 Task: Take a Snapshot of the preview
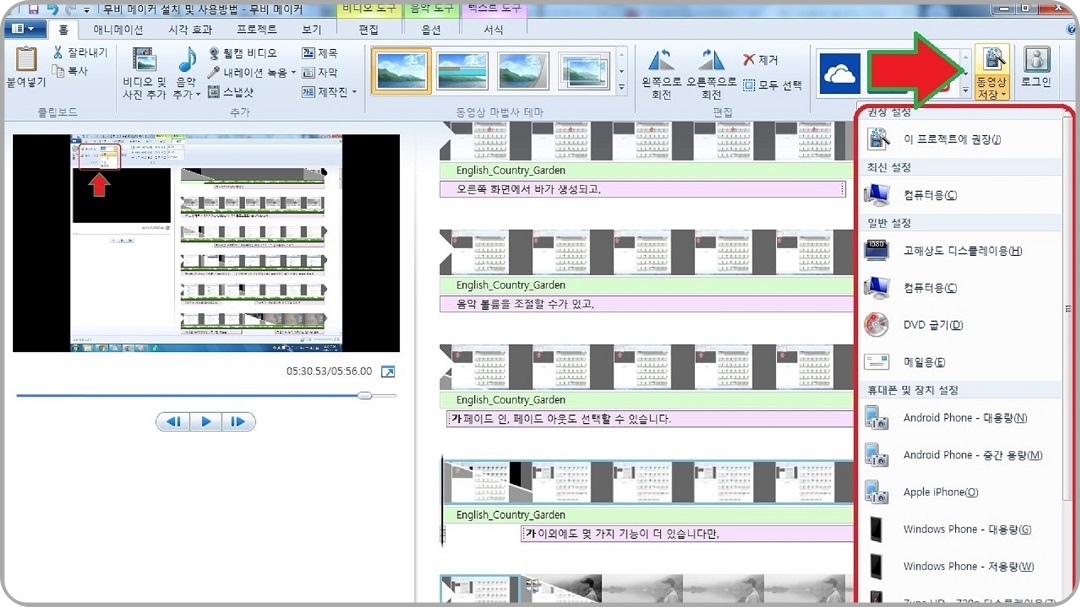click(x=231, y=92)
